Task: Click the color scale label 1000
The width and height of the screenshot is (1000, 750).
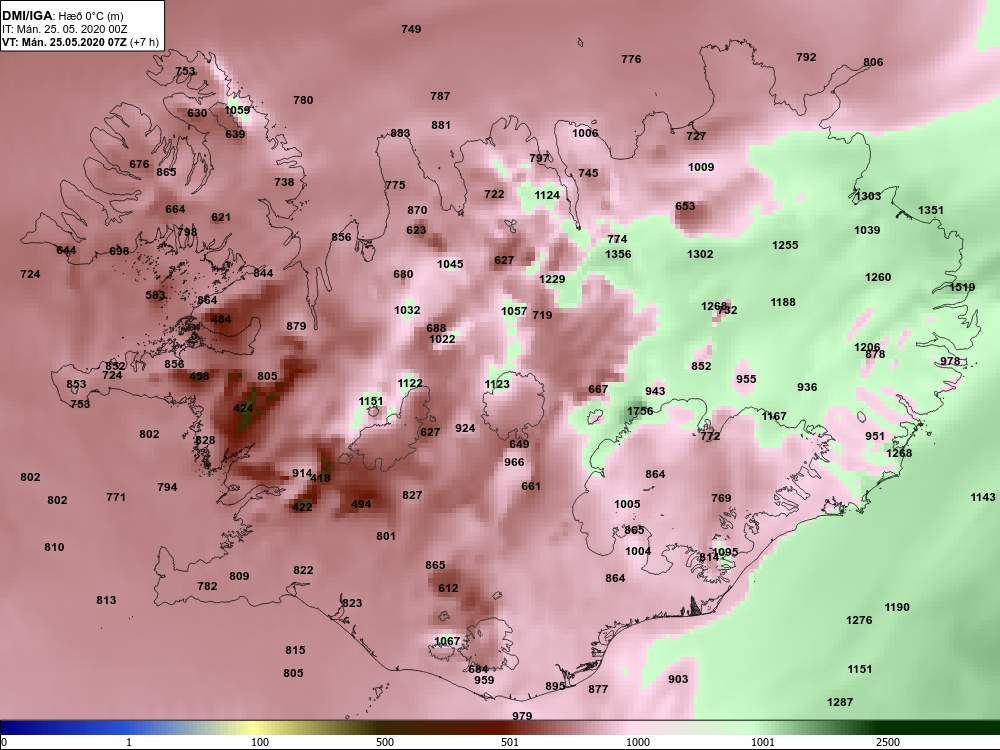Action: pyautogui.click(x=638, y=742)
